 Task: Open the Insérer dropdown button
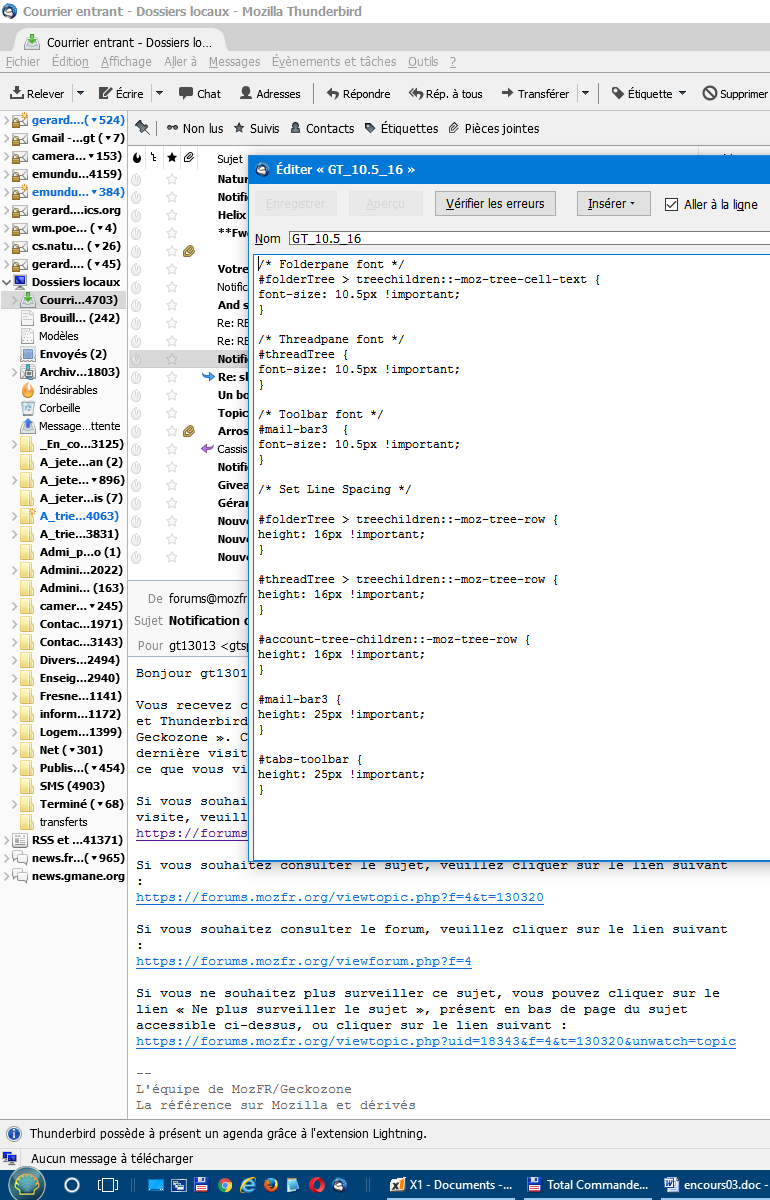pyautogui.click(x=613, y=203)
